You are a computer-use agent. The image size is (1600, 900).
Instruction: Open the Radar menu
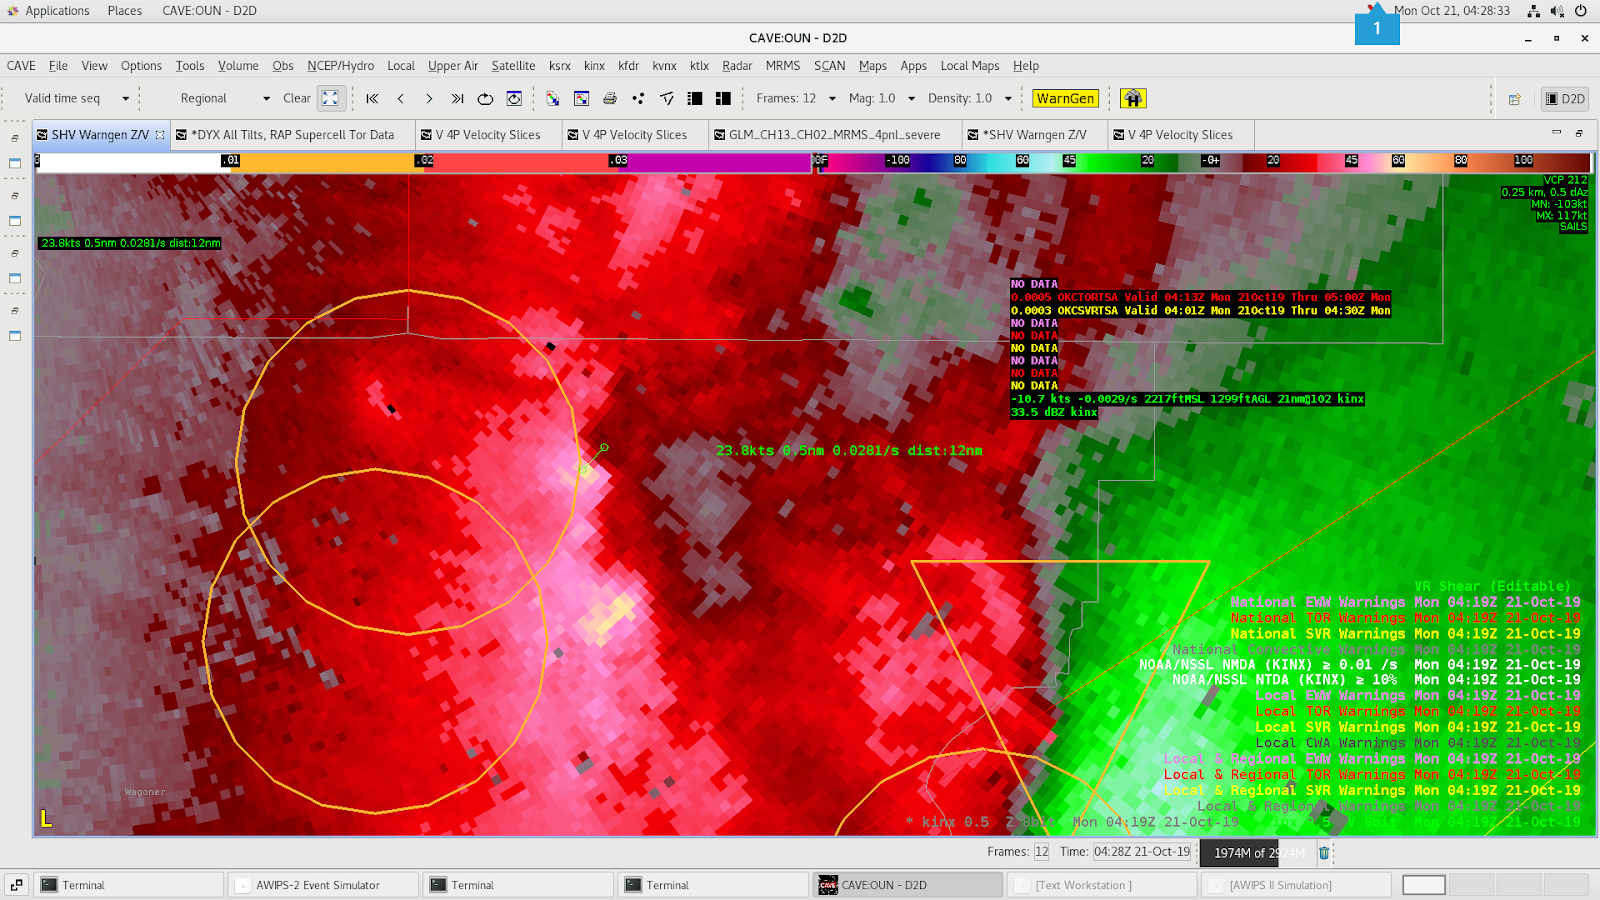pyautogui.click(x=736, y=66)
